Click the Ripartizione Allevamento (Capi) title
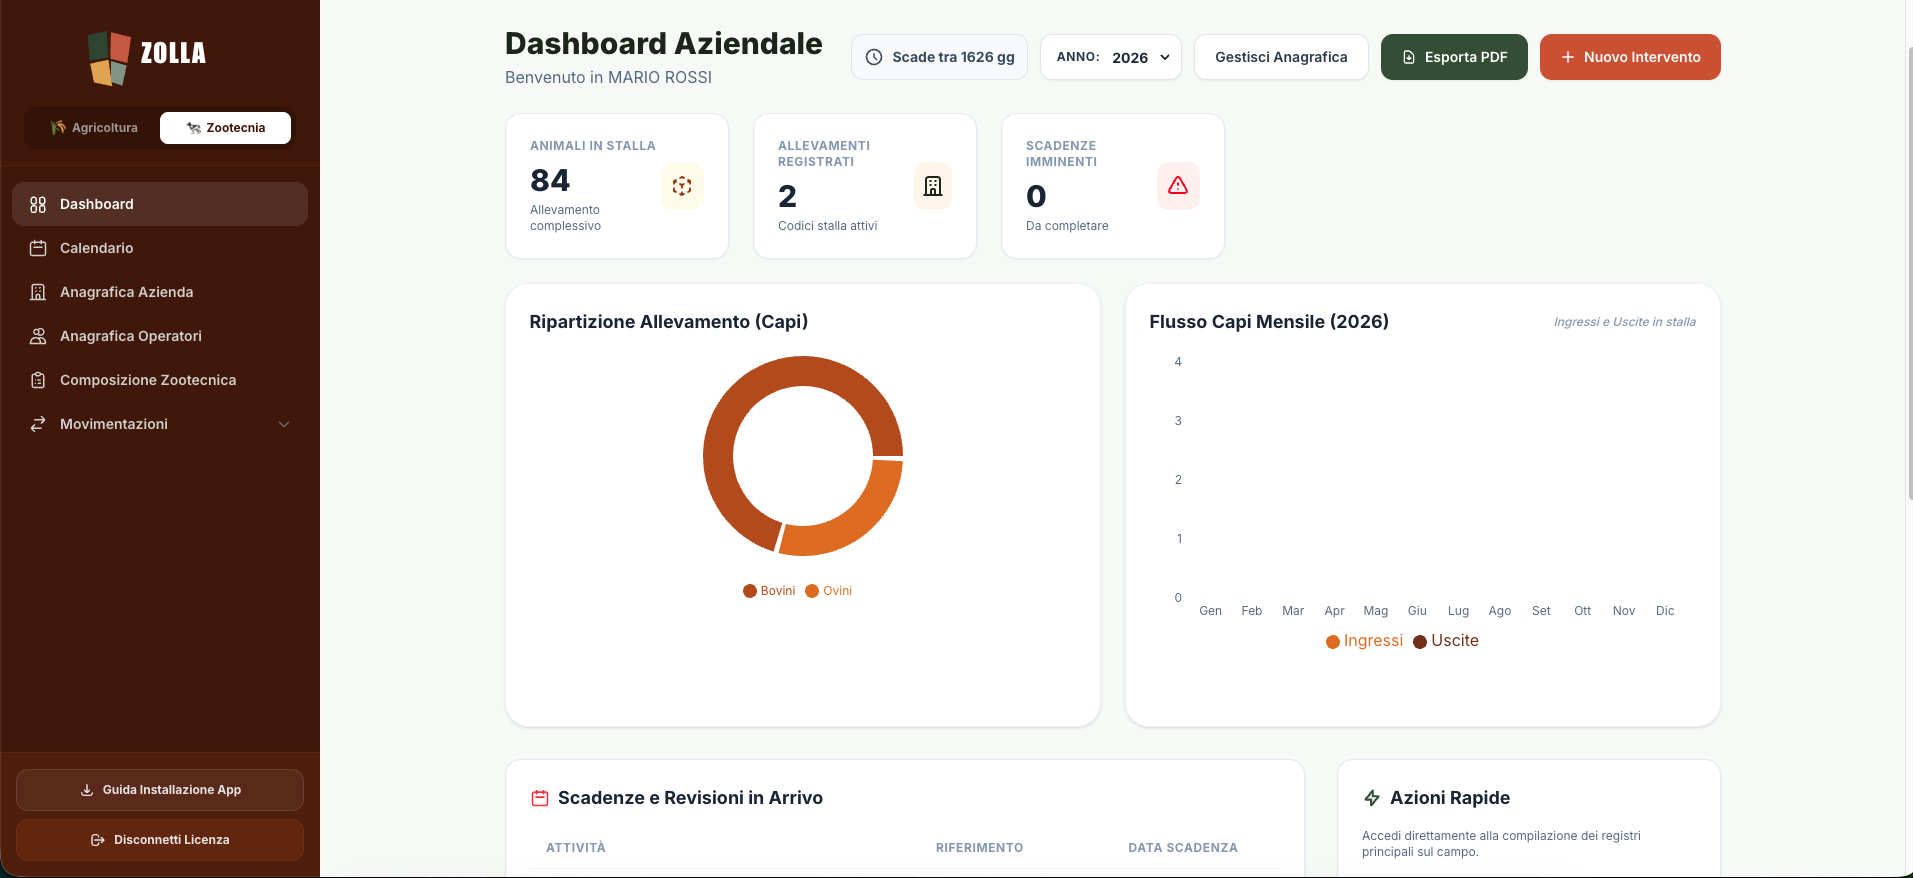This screenshot has width=1913, height=878. 669,322
